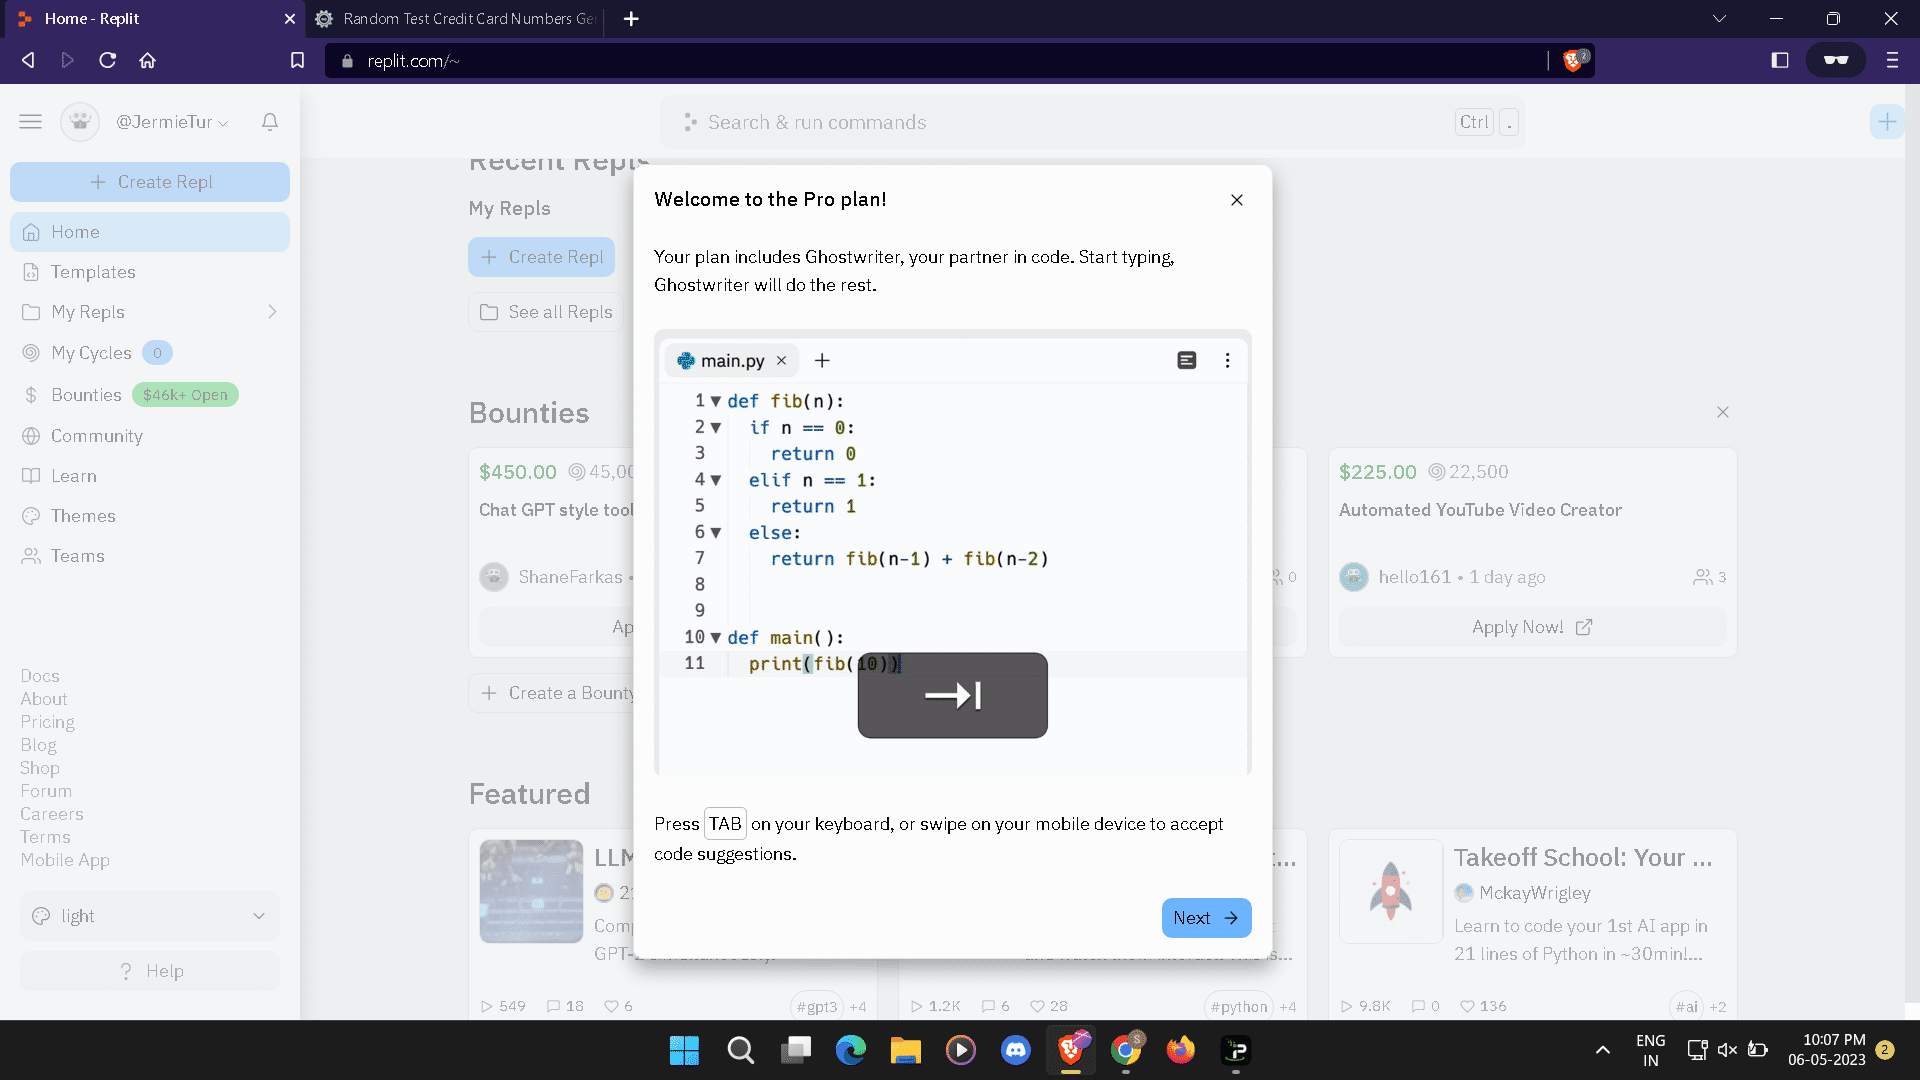Click the notifications bell icon

[x=270, y=122]
